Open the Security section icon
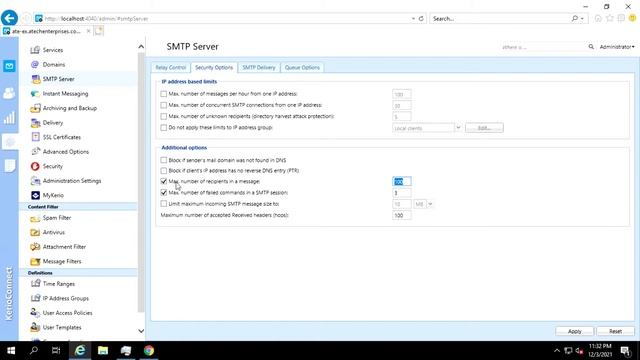640x360 pixels. tap(35, 166)
